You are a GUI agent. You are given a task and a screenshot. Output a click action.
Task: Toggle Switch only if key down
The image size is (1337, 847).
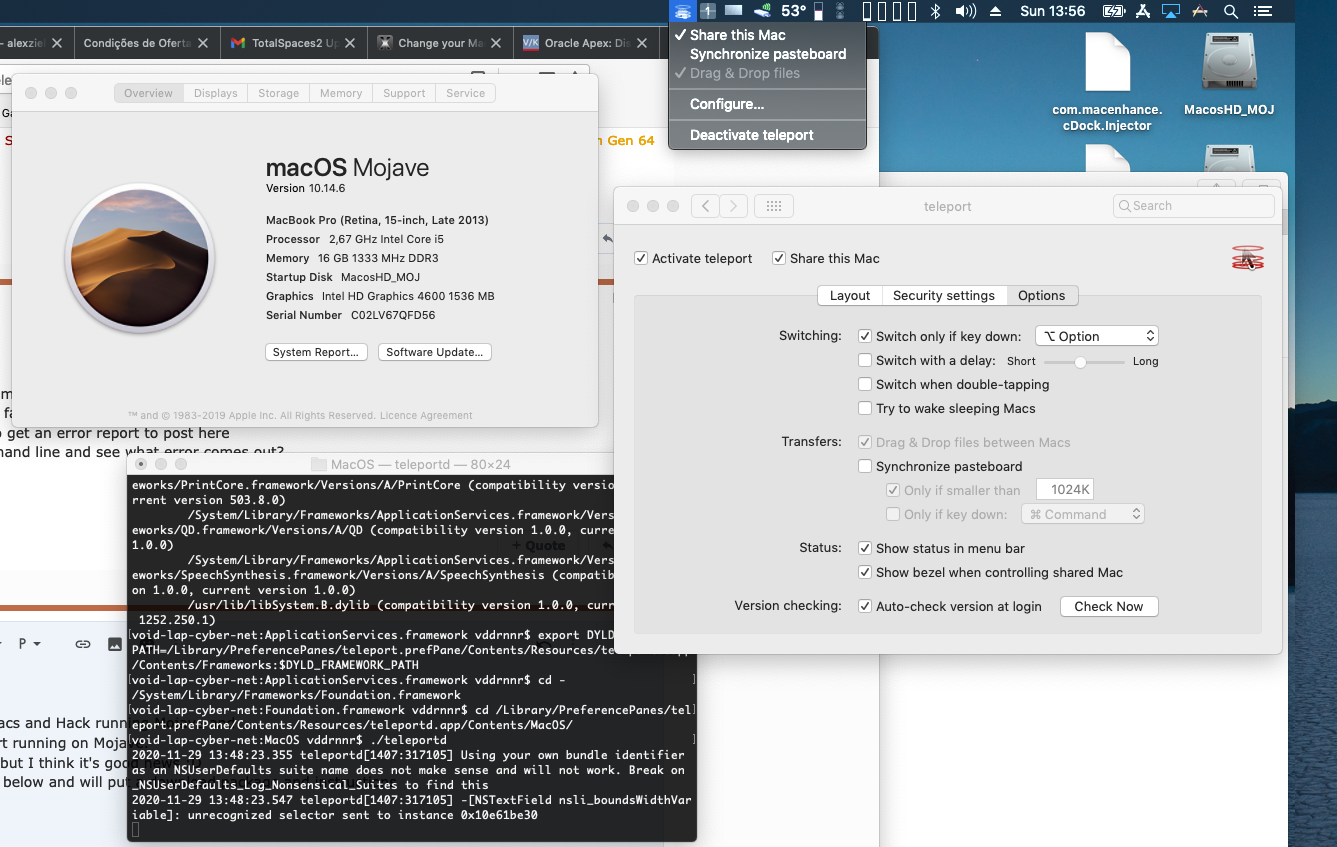(x=865, y=336)
